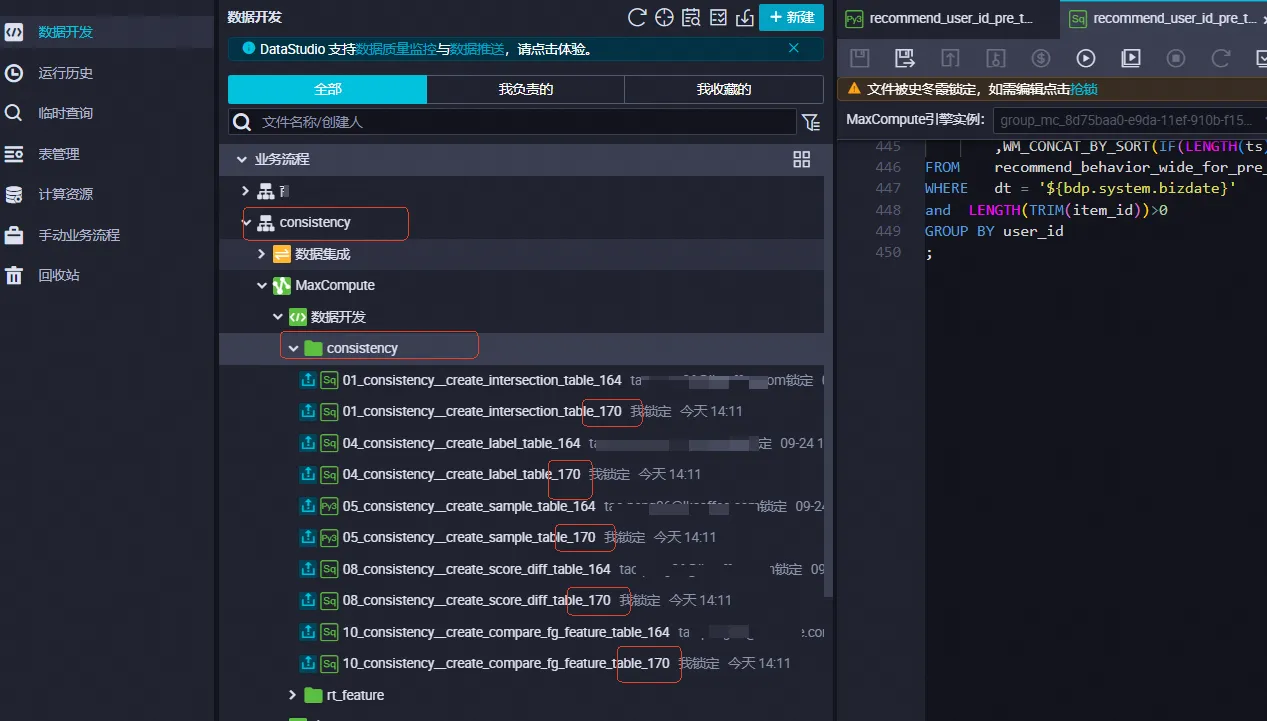1267x721 pixels.
Task: Click the locate target icon in panel header
Action: click(664, 17)
